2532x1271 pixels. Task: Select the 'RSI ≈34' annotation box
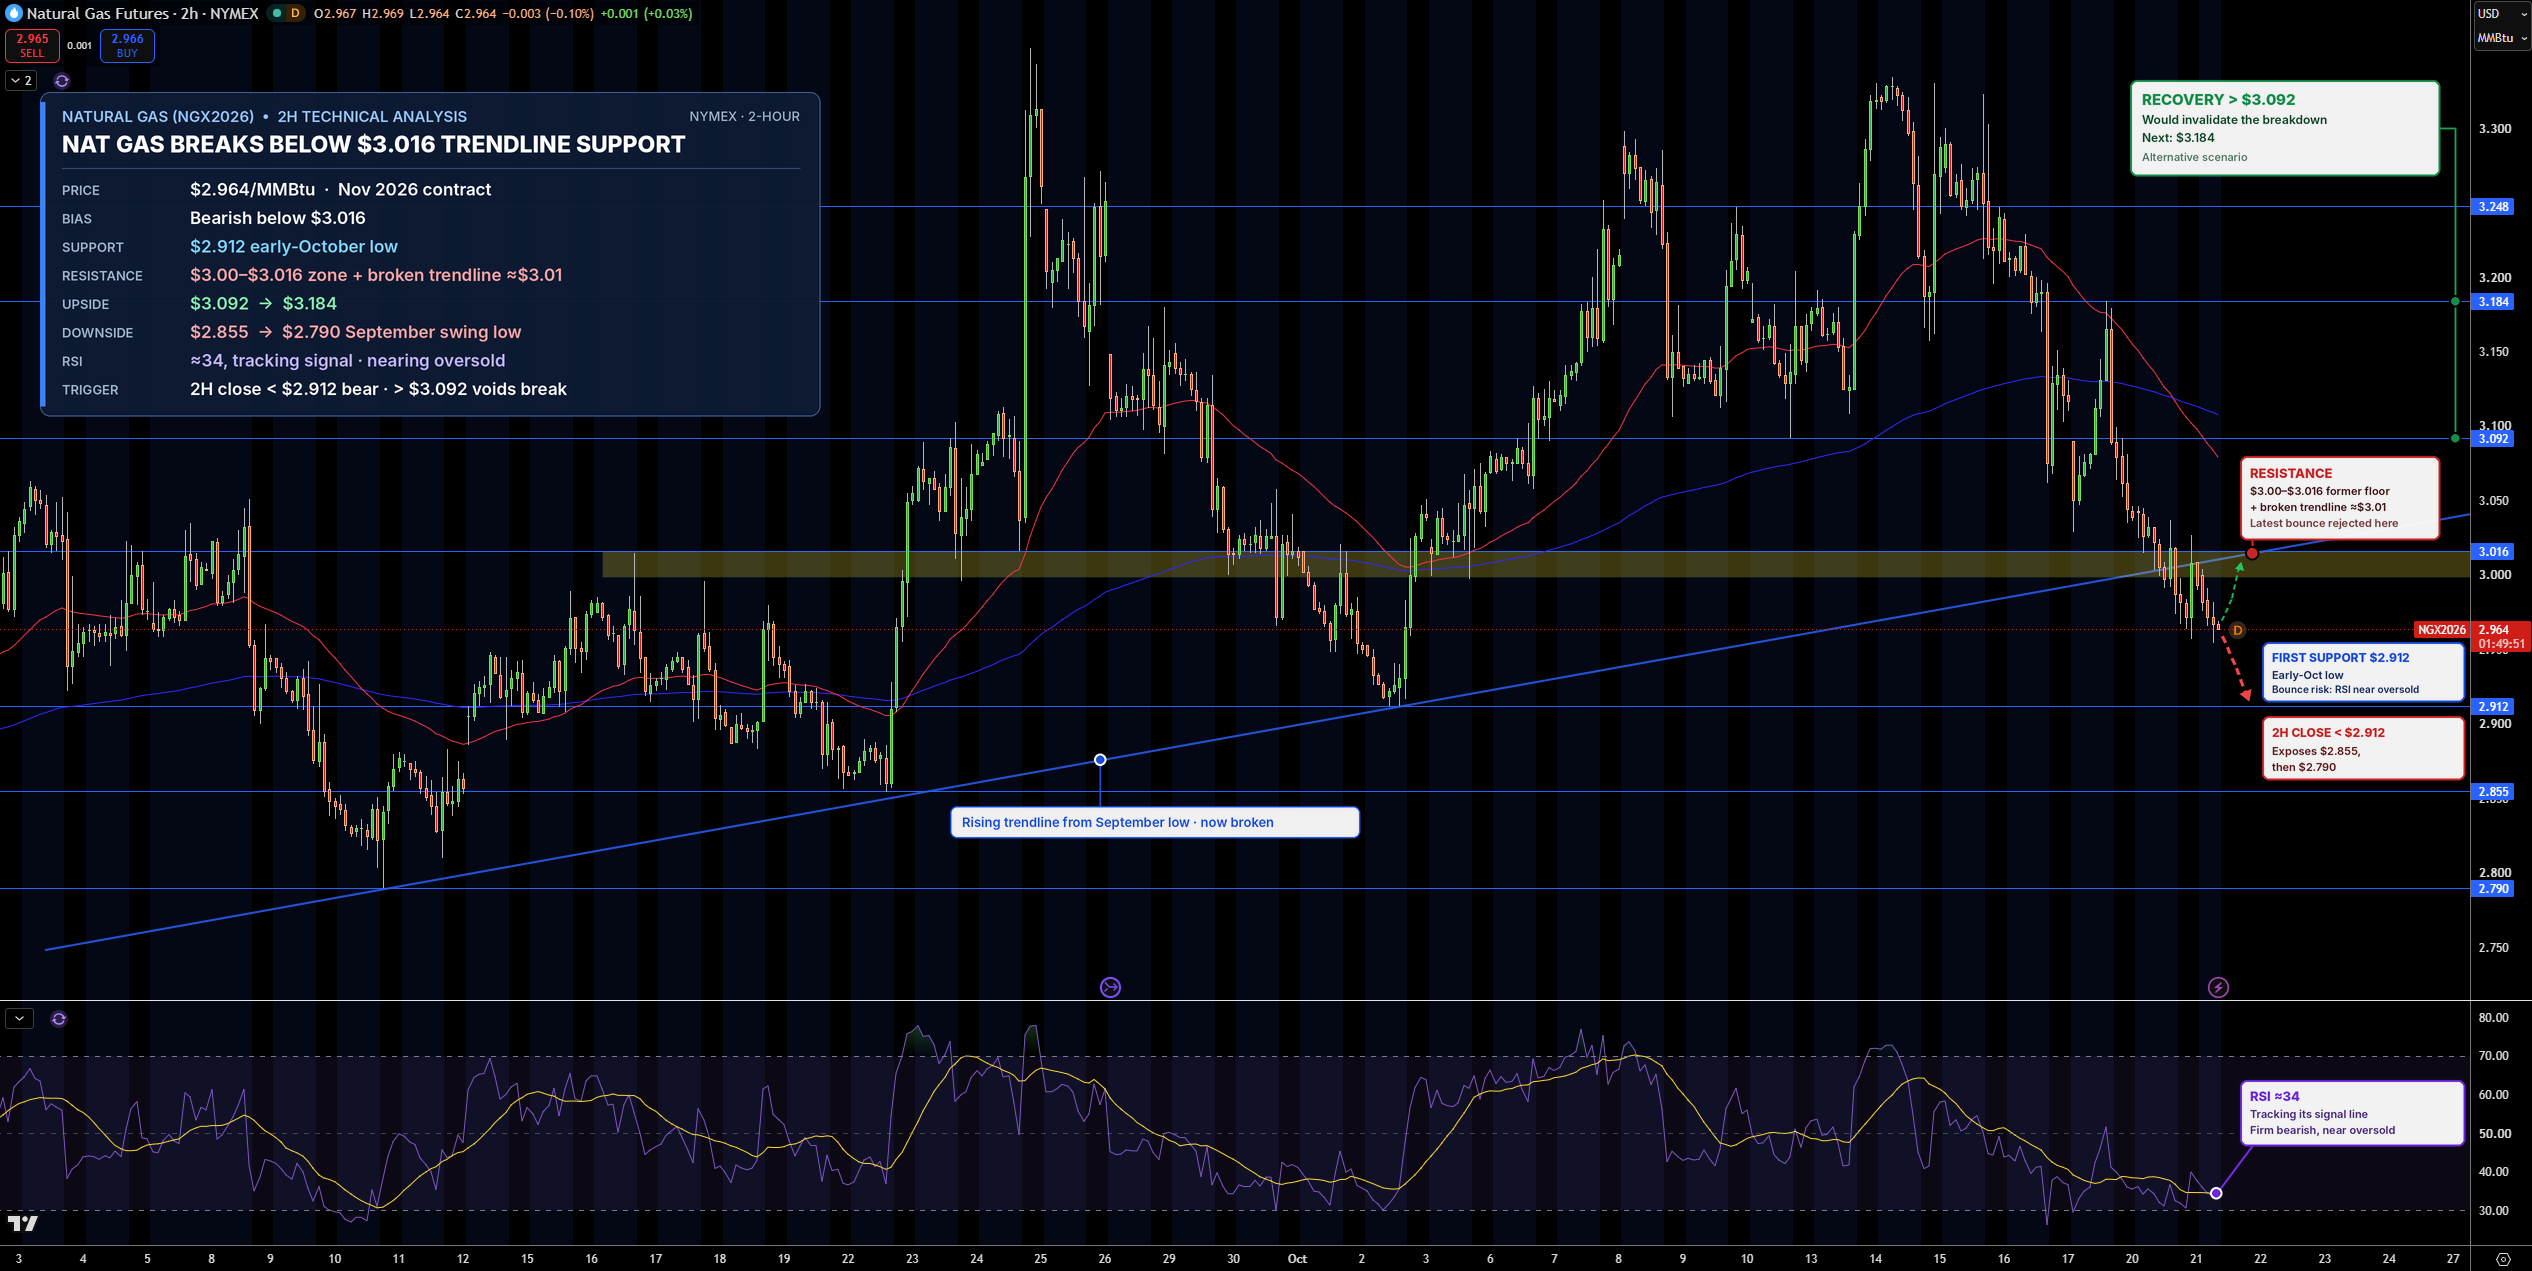click(x=2351, y=1113)
